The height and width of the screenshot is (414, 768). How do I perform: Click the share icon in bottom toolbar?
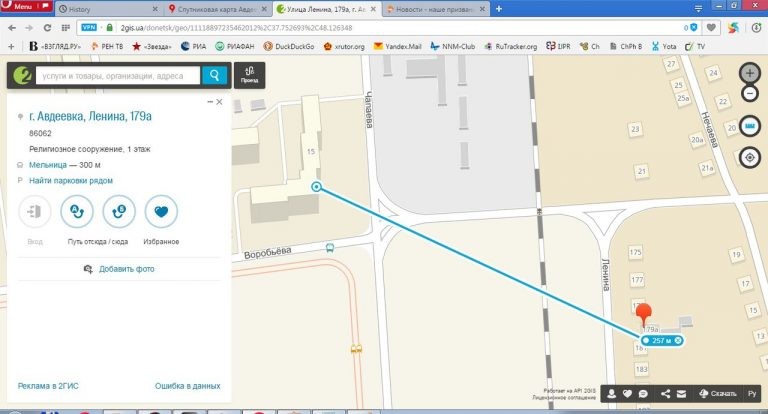tap(666, 393)
